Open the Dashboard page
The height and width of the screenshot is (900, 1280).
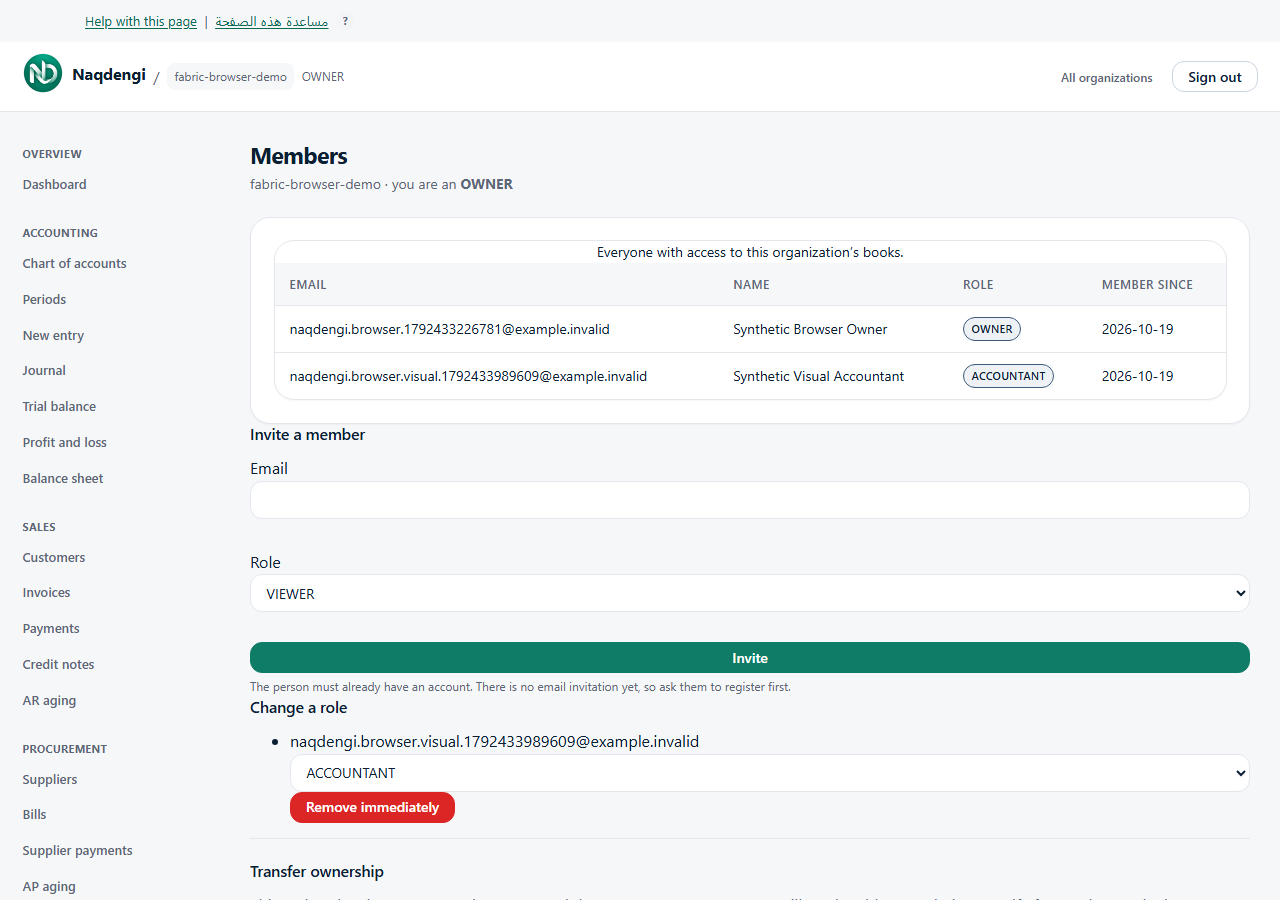coord(55,185)
